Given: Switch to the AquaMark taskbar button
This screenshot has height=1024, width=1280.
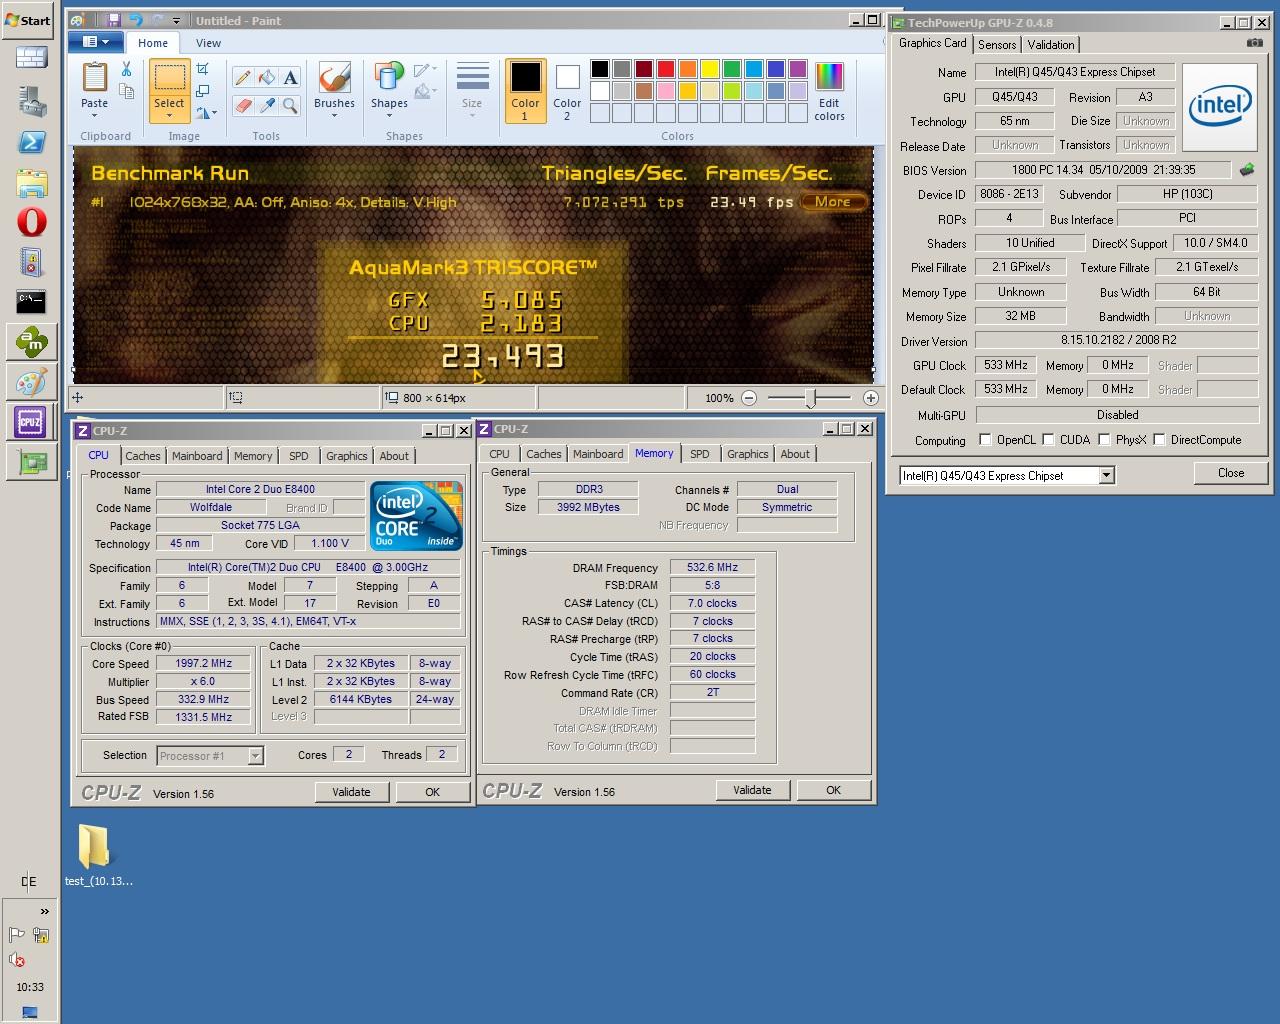Looking at the screenshot, I should point(31,343).
